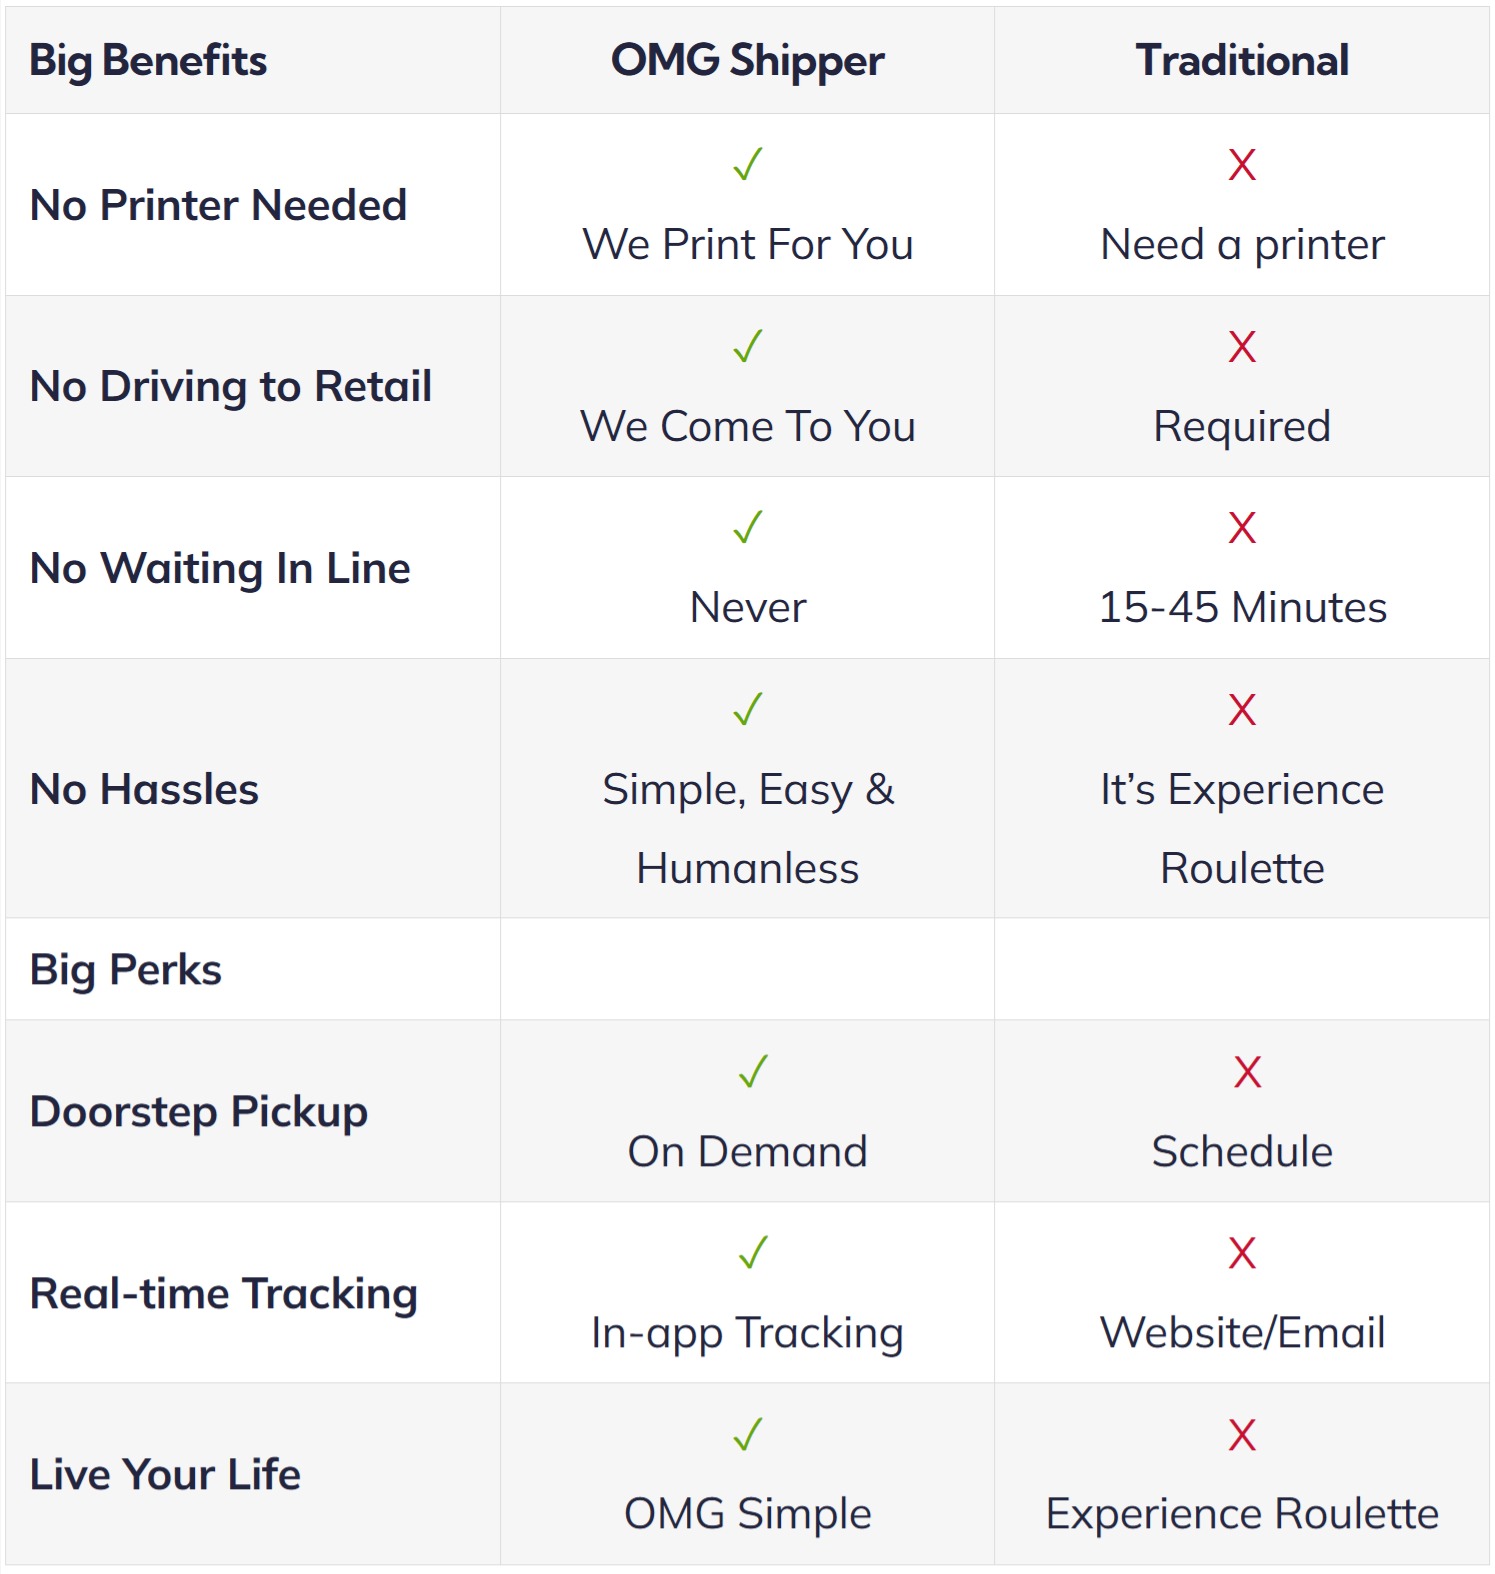Screen dimensions: 1495x1574
Task: Click the green checkmark above Simple, Easy & Humanless
Action: pos(748,710)
